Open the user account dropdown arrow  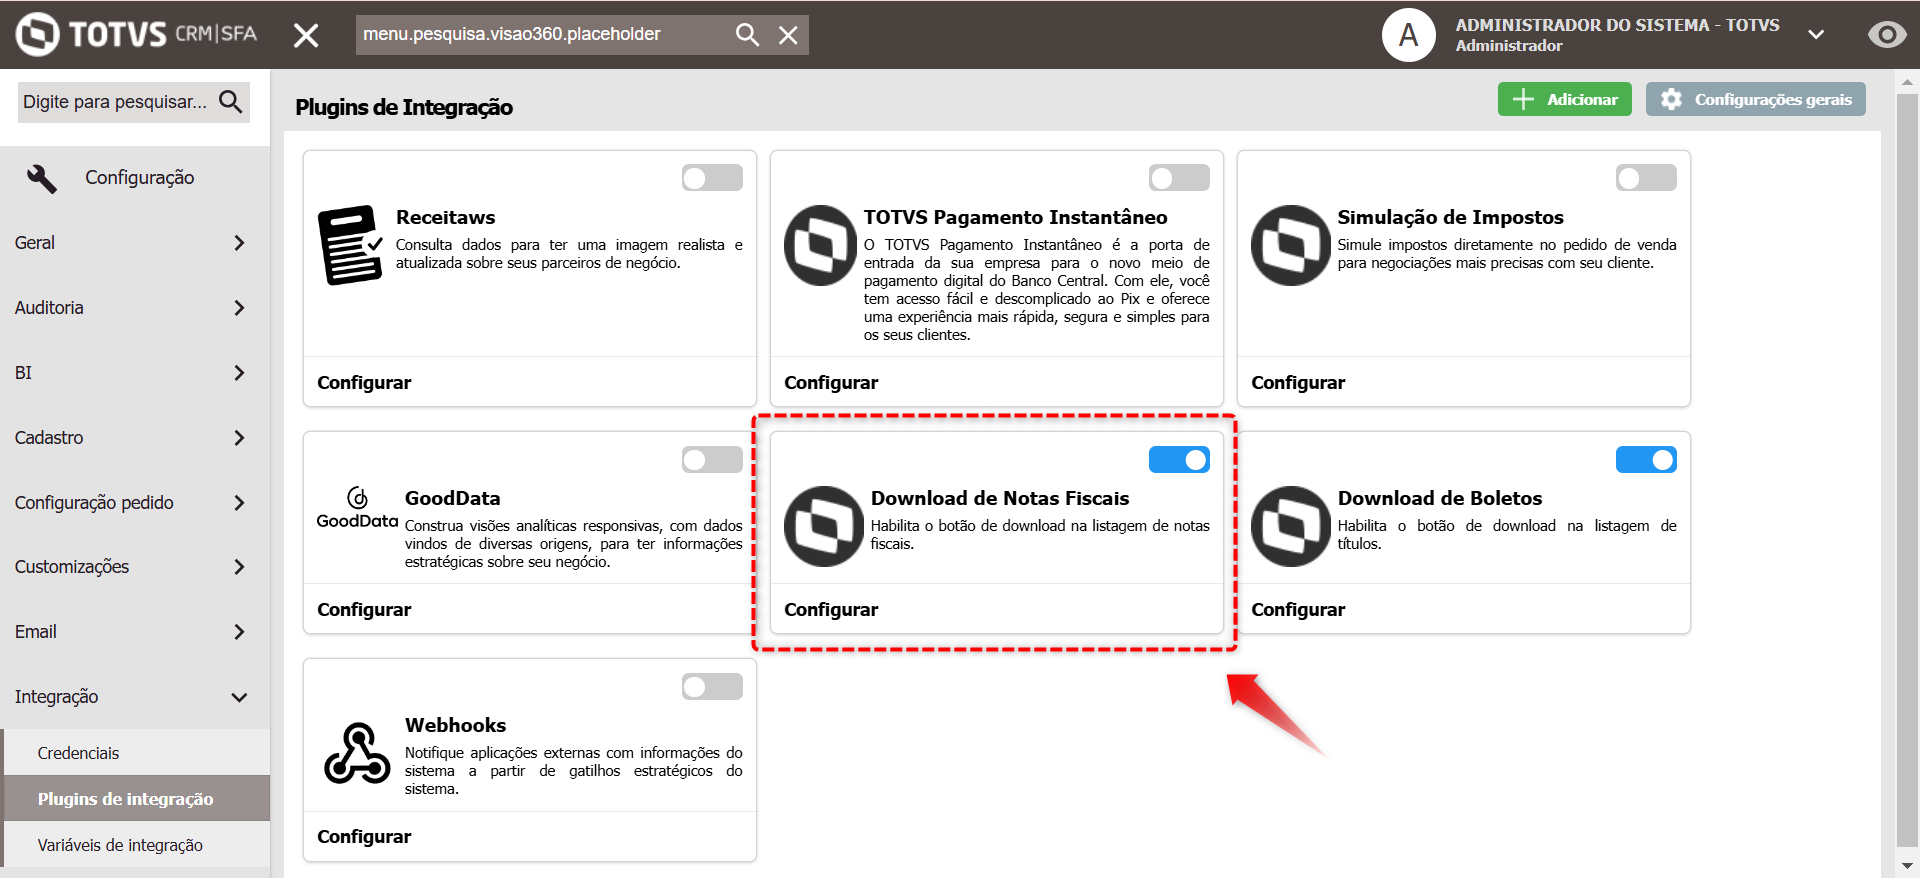tap(1816, 35)
